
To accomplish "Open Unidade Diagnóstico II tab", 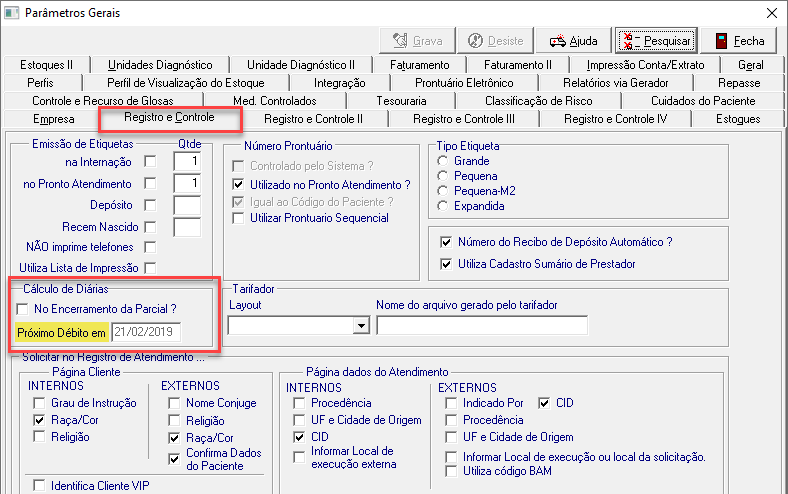I will point(301,65).
